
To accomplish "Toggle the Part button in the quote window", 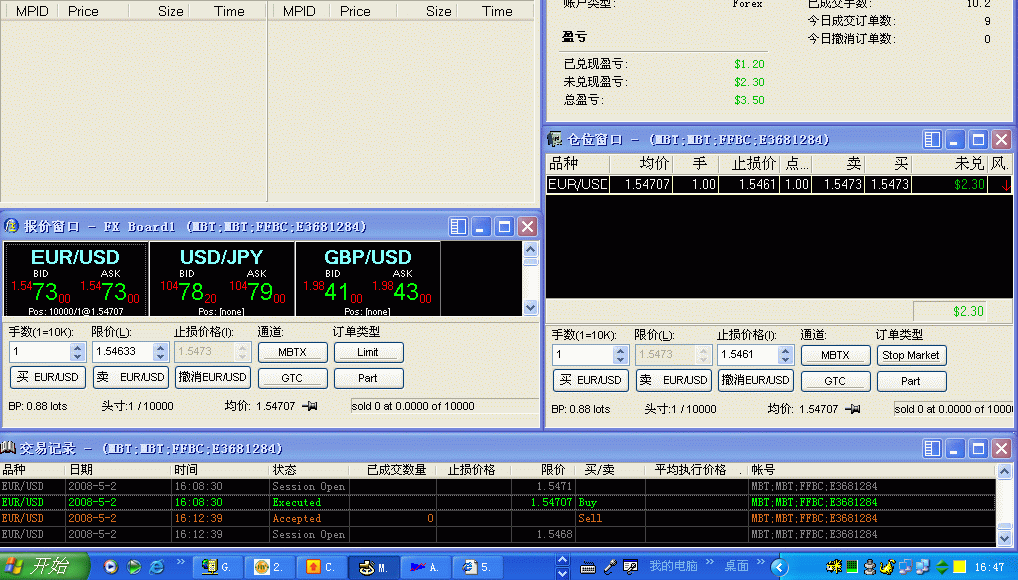I will click(x=369, y=378).
